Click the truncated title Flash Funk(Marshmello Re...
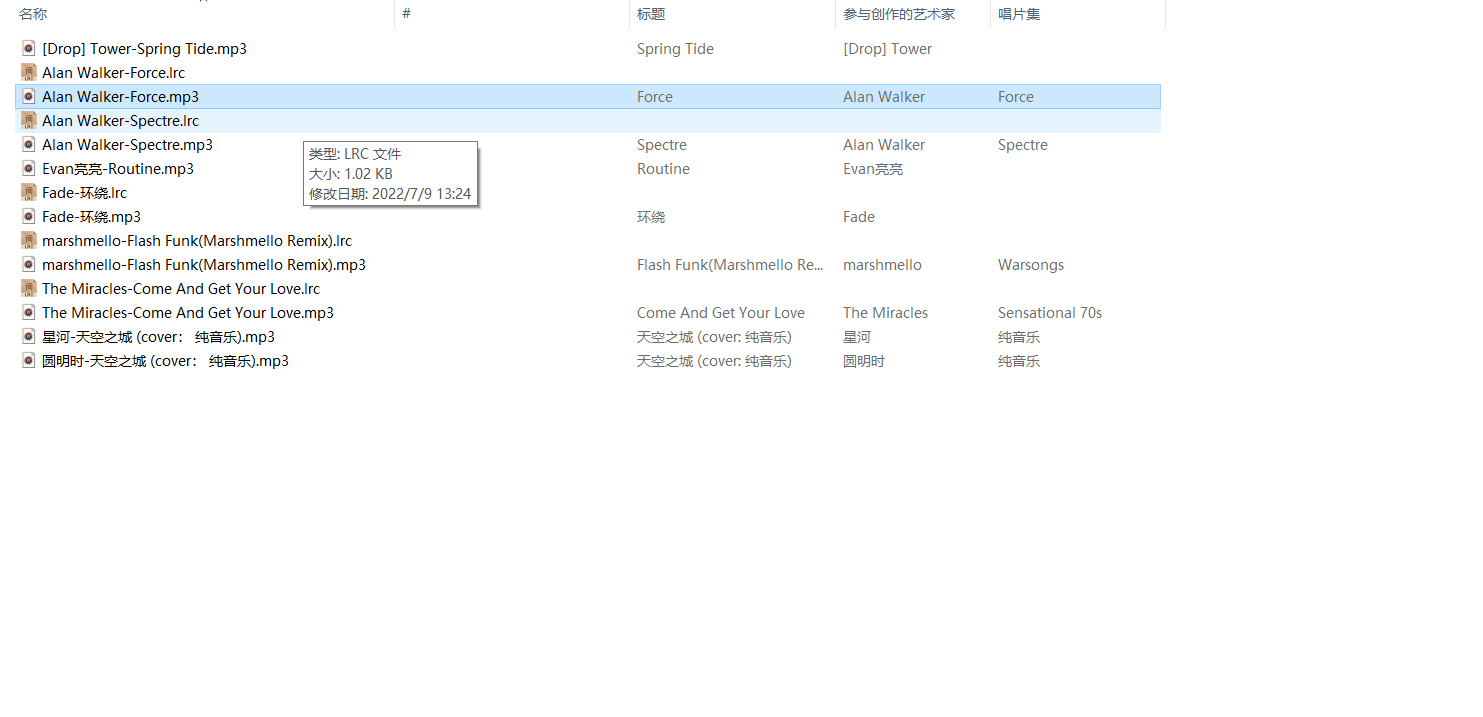Image resolution: width=1483 pixels, height=717 pixels. [730, 264]
